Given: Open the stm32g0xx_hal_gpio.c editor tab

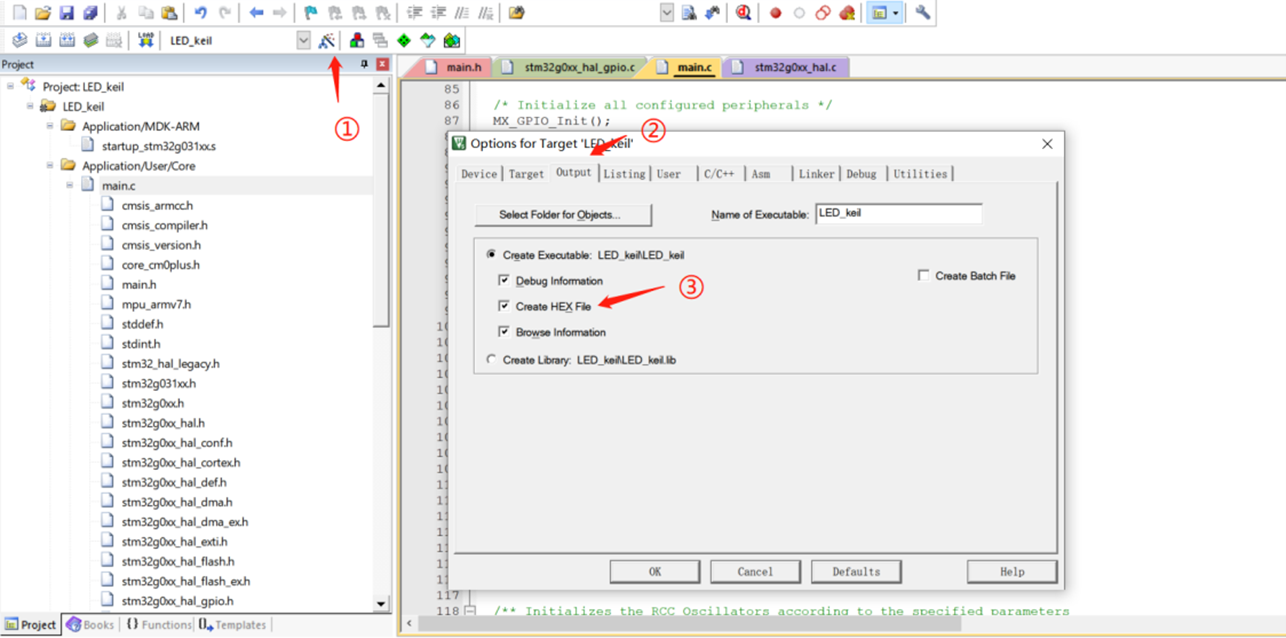Looking at the screenshot, I should click(x=579, y=67).
